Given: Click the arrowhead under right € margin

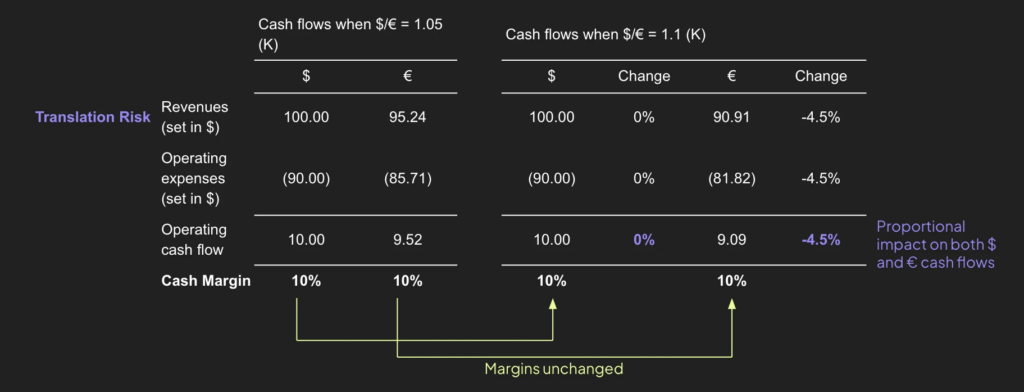Looking at the screenshot, I should [x=731, y=303].
